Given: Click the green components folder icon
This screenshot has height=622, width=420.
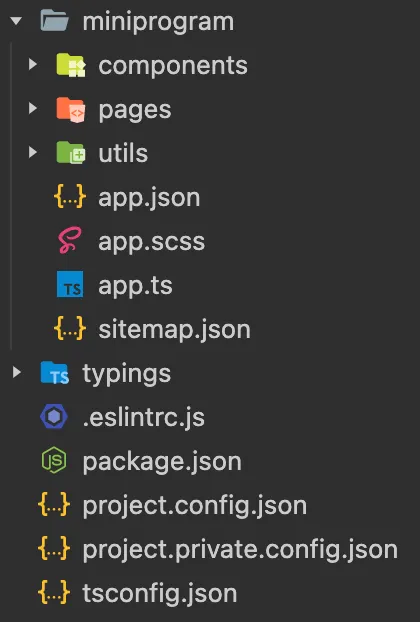Looking at the screenshot, I should (71, 65).
